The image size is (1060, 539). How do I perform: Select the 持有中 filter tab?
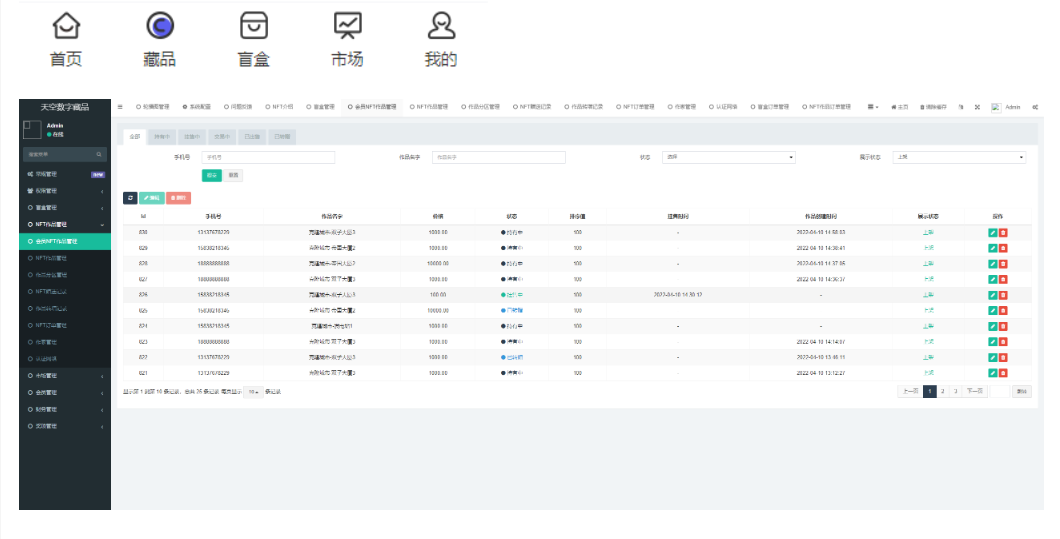pos(162,137)
